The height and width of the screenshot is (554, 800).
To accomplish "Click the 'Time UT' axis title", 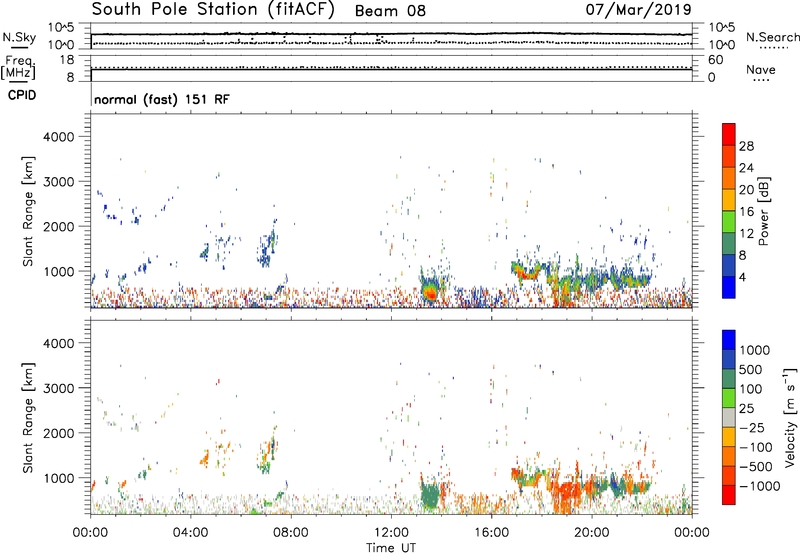I will [391, 548].
